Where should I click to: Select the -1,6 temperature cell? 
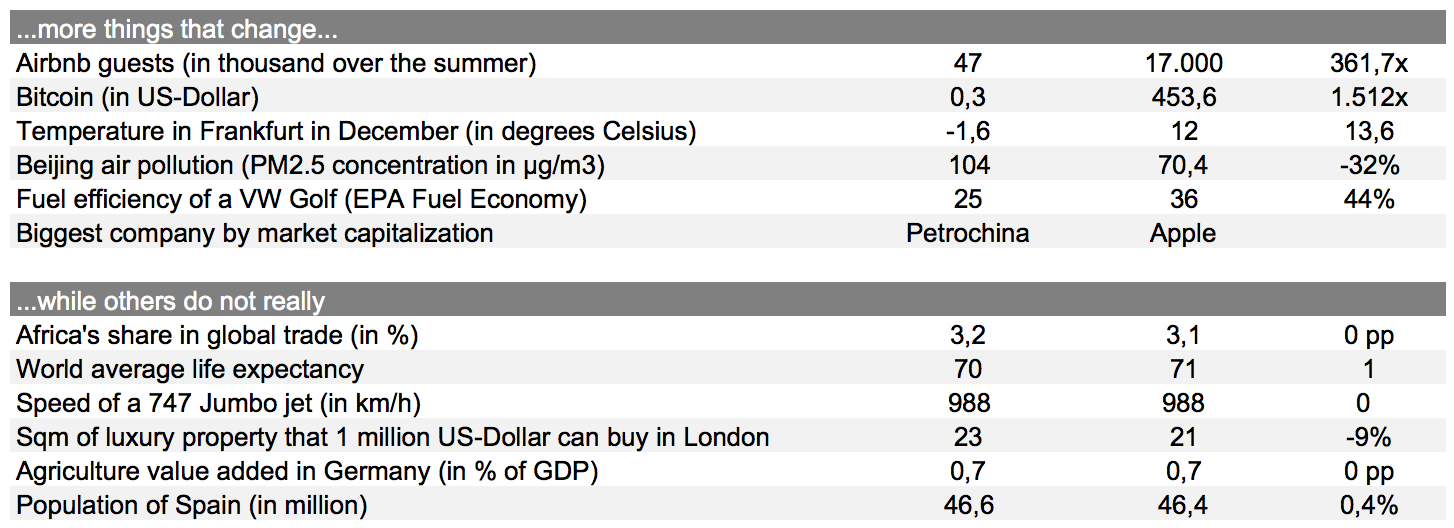click(968, 132)
